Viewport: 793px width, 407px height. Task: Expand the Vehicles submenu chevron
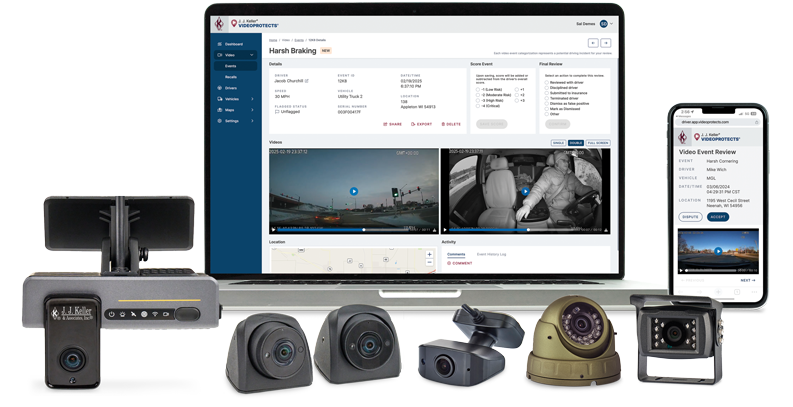pos(252,99)
